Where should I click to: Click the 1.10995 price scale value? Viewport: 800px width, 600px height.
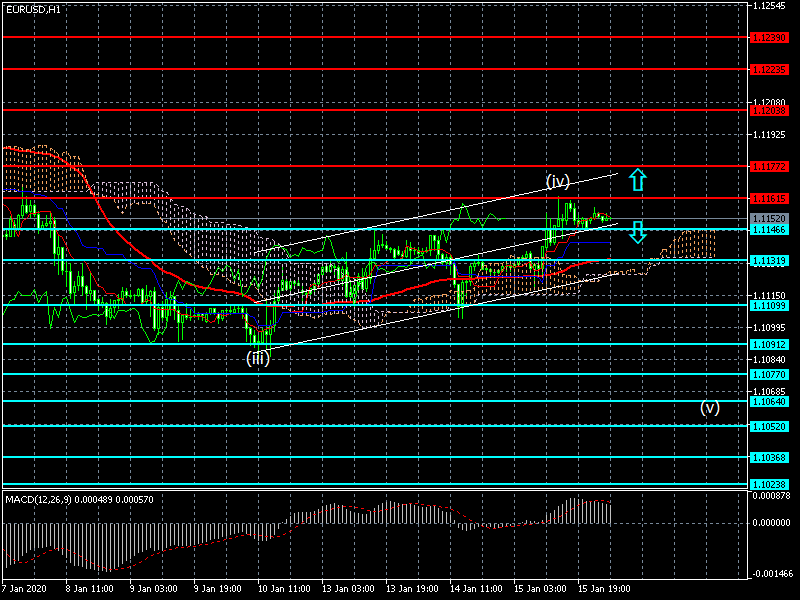(x=769, y=328)
